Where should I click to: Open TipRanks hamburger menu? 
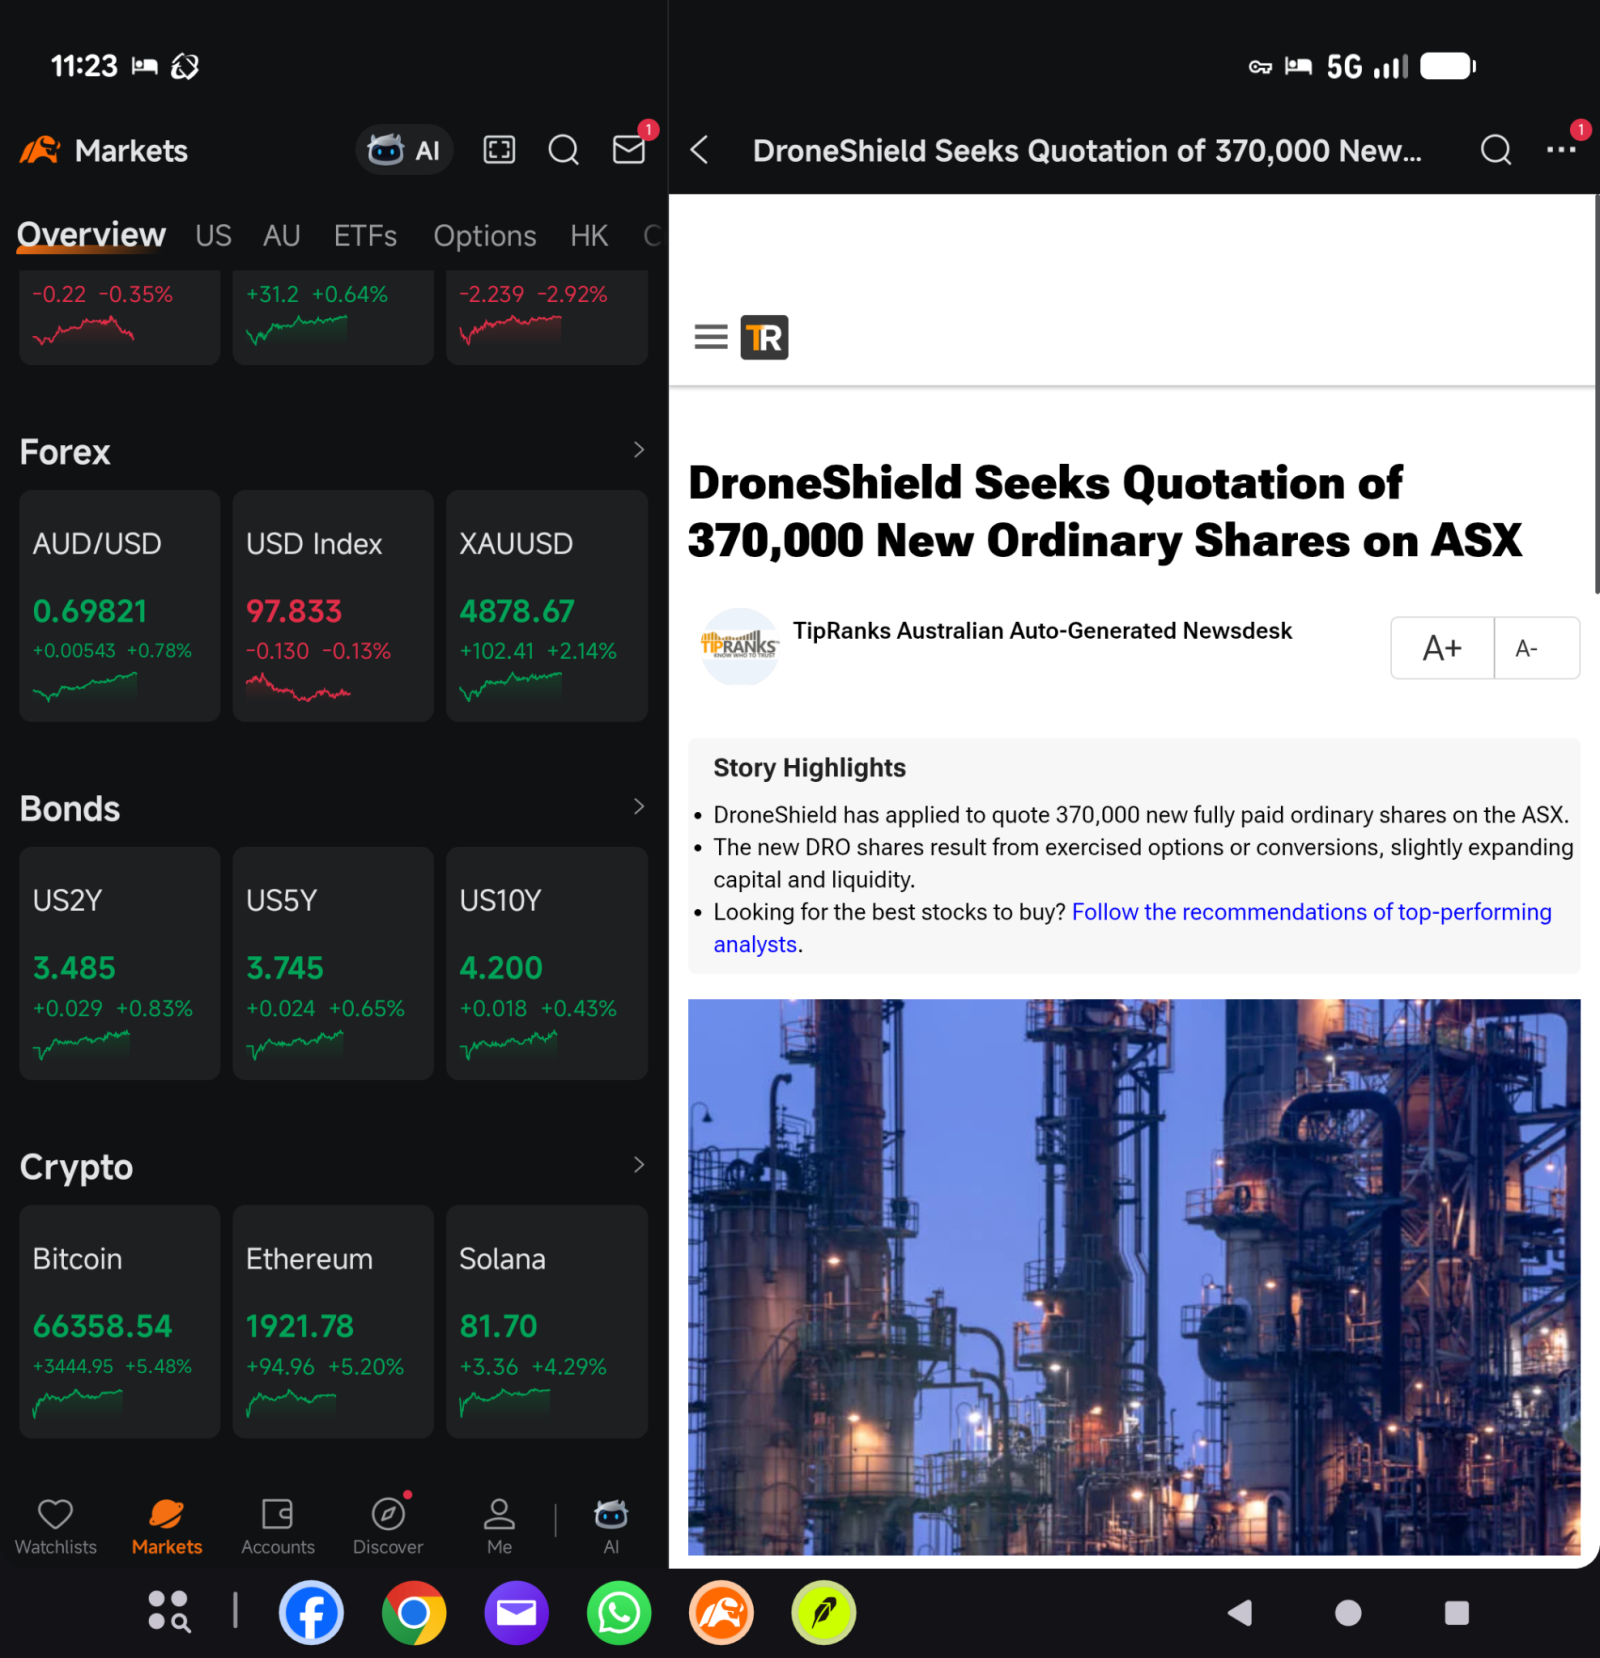711,337
